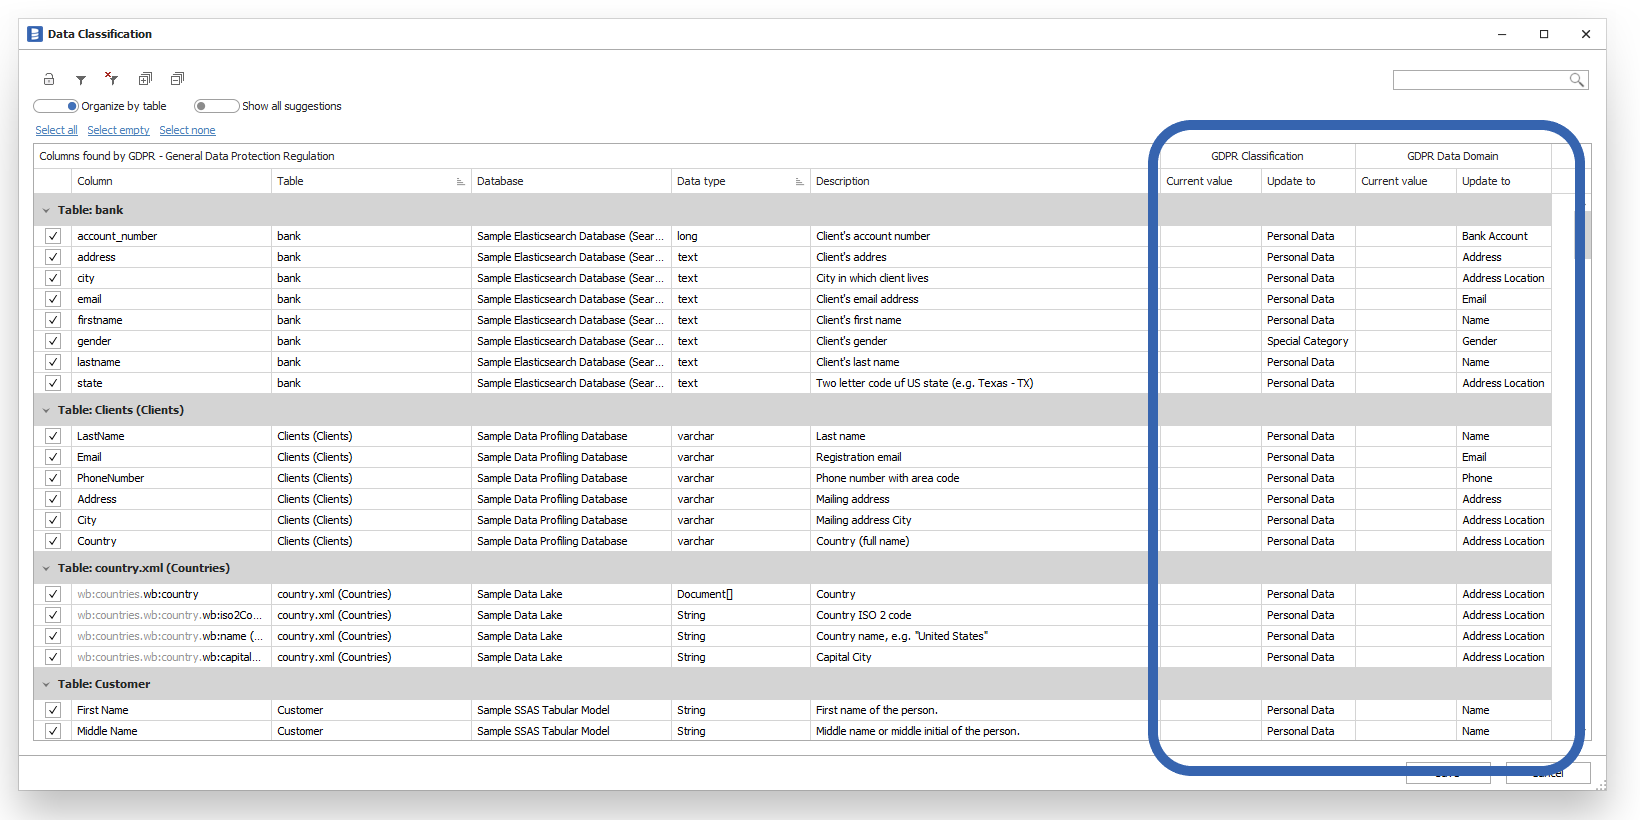Click the search magnifier icon
The height and width of the screenshot is (820, 1640).
pyautogui.click(x=1576, y=80)
